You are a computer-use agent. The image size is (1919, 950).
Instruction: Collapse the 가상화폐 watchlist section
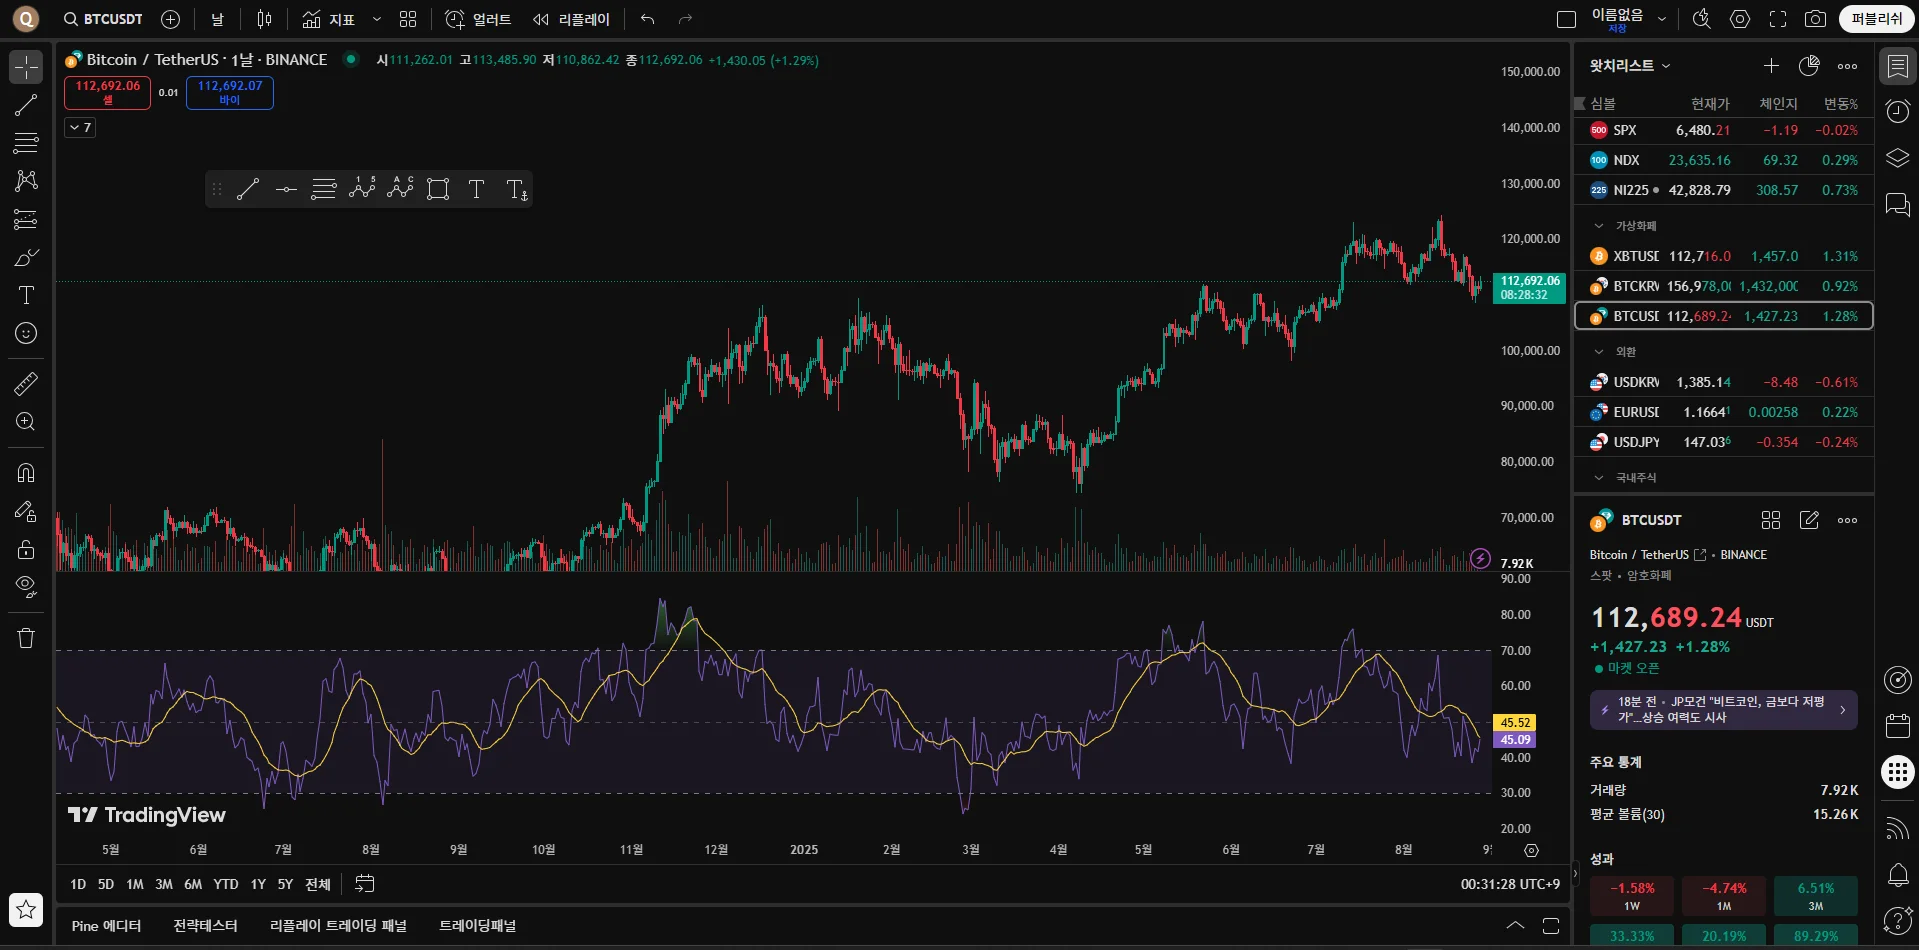[1599, 226]
